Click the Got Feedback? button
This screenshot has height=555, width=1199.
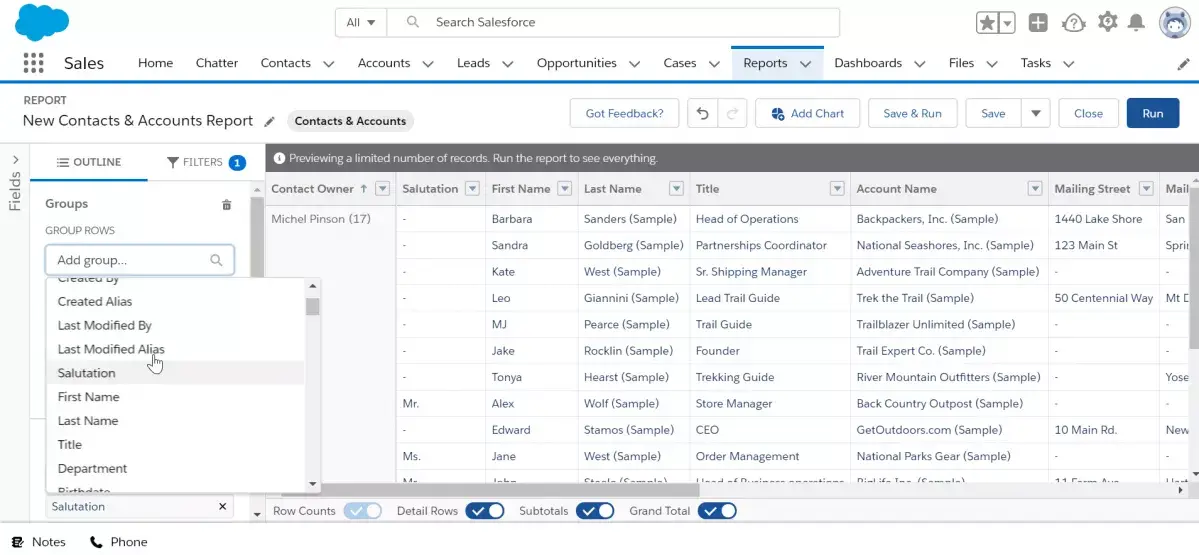tap(624, 113)
